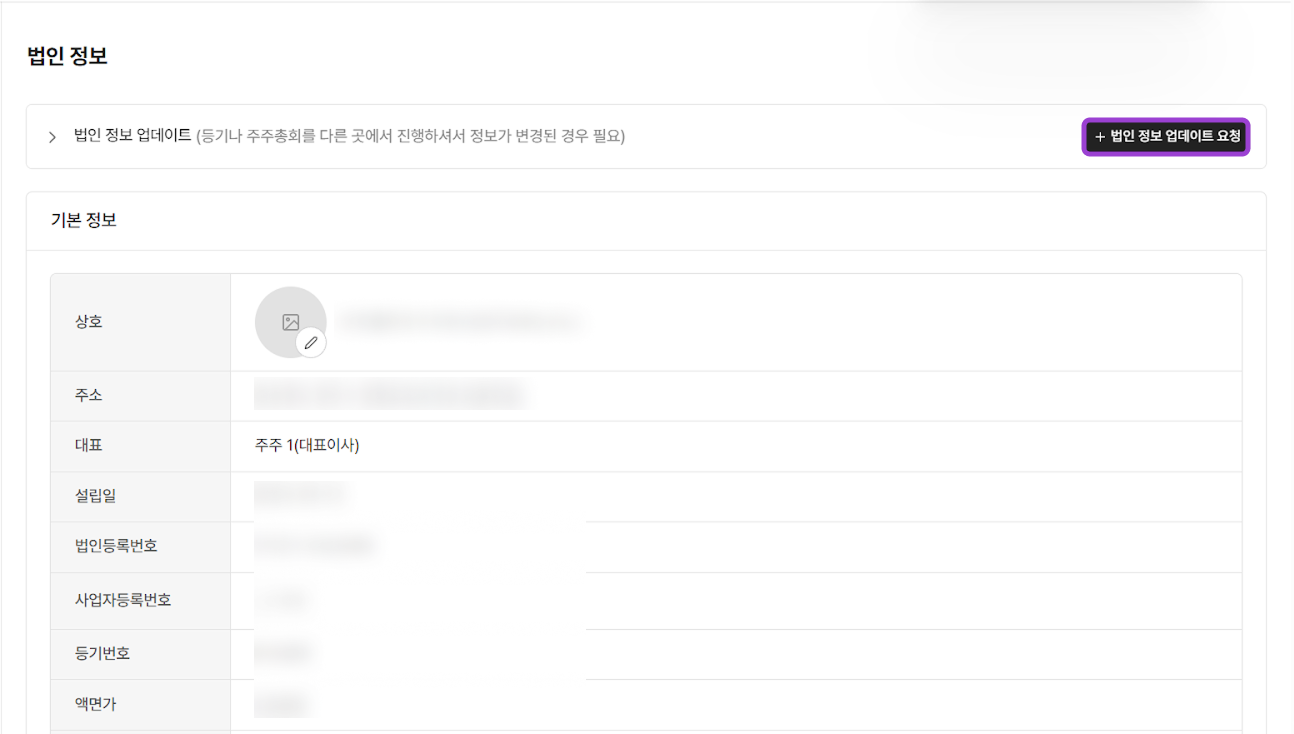Click the pencil edit icon on company logo
1294x734 pixels.
[x=311, y=343]
